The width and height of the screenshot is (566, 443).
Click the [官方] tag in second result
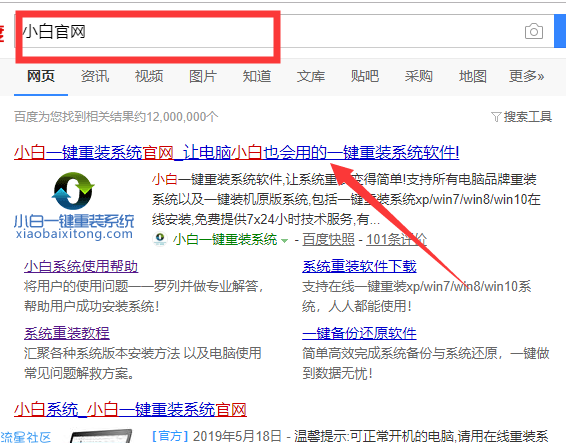[x=171, y=435]
